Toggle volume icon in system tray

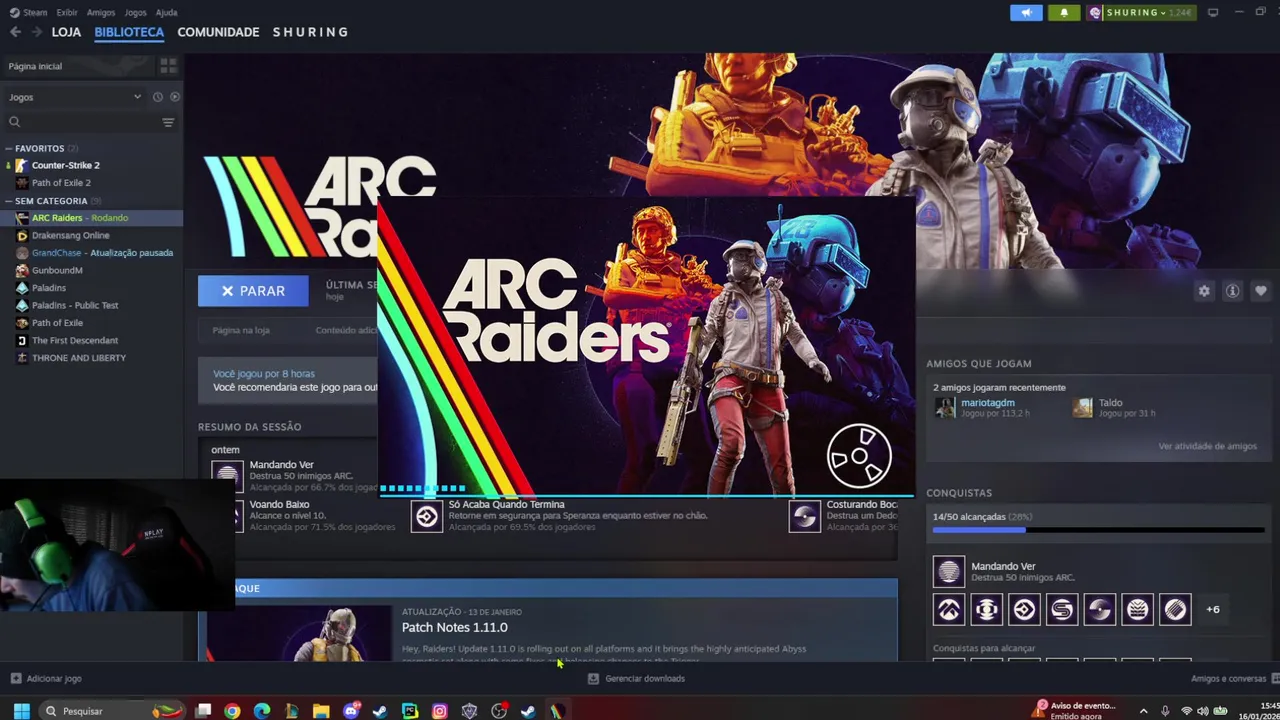click(x=1203, y=711)
